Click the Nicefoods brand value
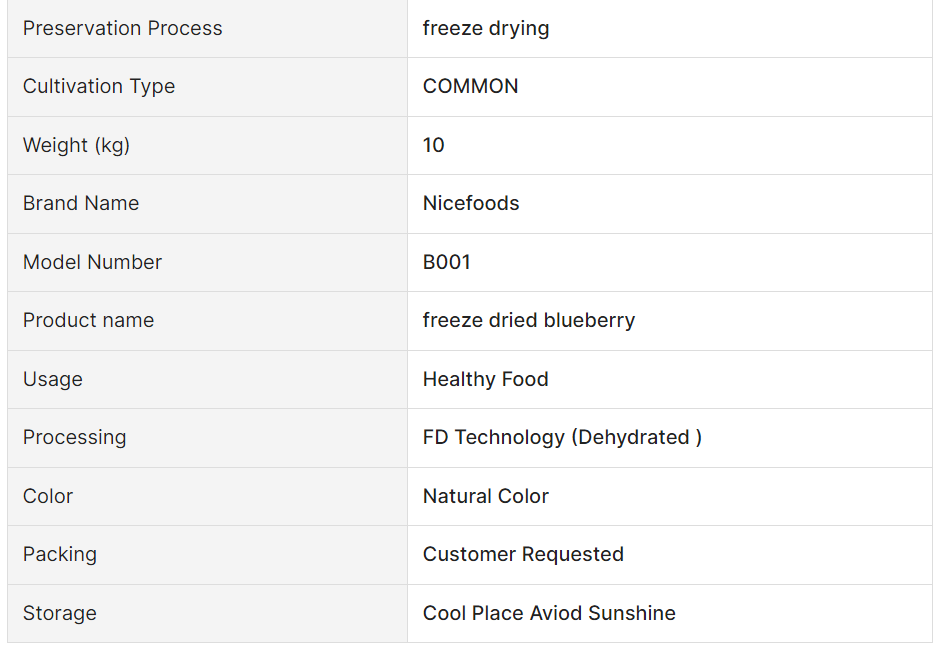 tap(471, 203)
